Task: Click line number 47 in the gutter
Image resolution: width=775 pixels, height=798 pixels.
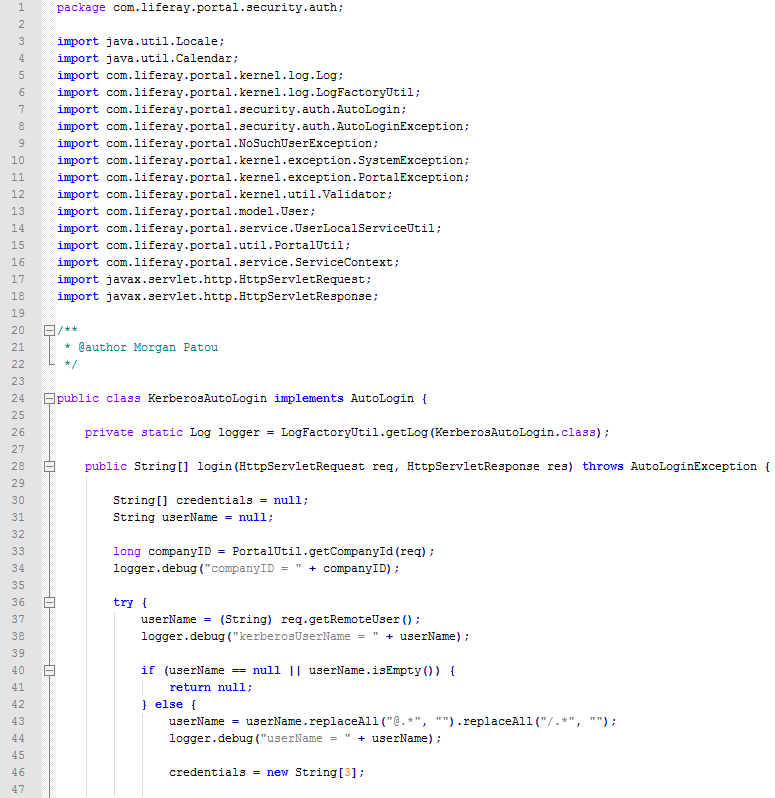Action: tap(18, 789)
